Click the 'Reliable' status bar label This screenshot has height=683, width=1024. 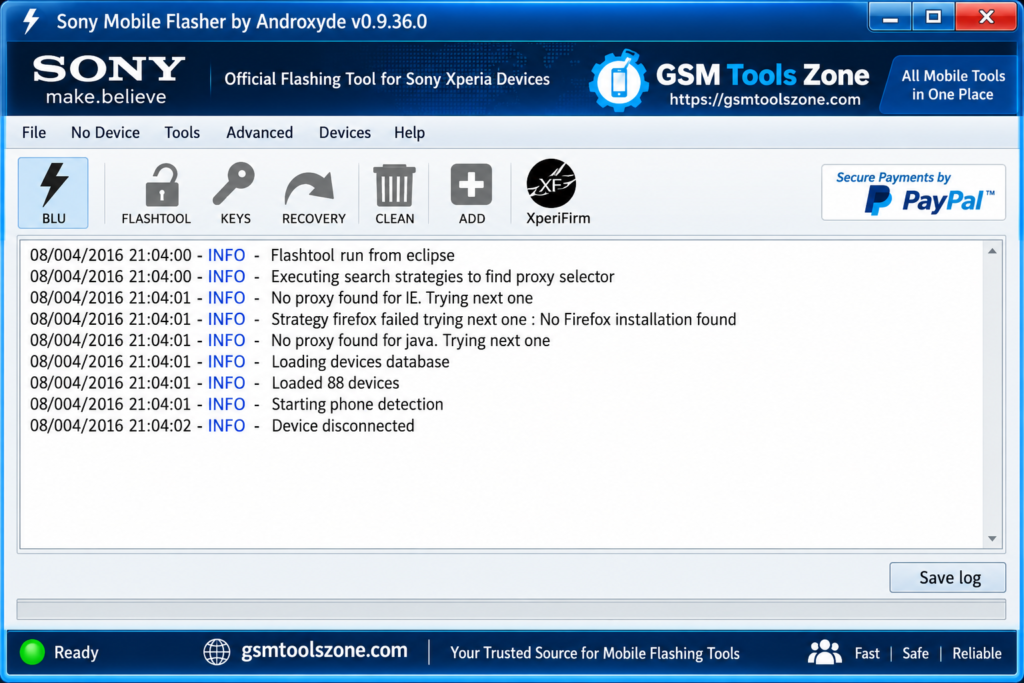[x=977, y=653]
